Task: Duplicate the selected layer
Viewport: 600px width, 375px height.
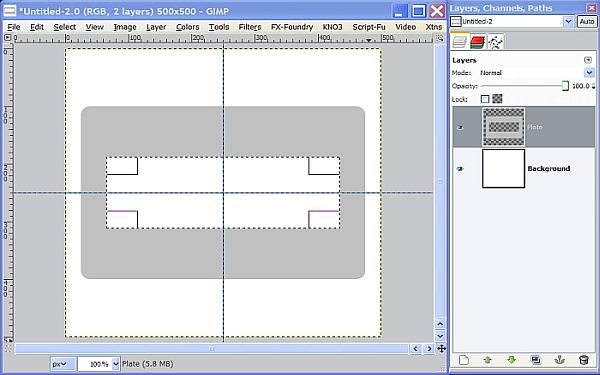Action: (x=536, y=360)
